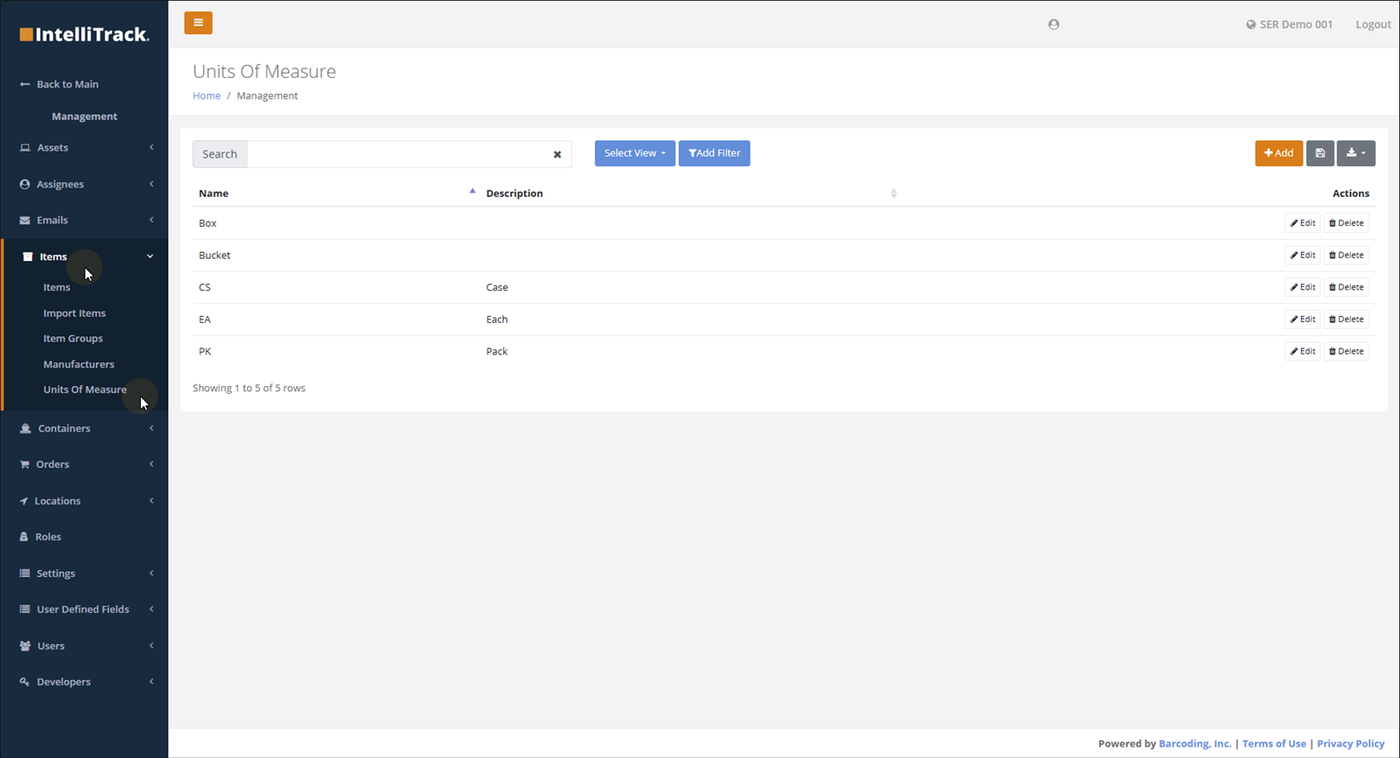Edit the EA Each row
The height and width of the screenshot is (758, 1400).
click(x=1303, y=319)
